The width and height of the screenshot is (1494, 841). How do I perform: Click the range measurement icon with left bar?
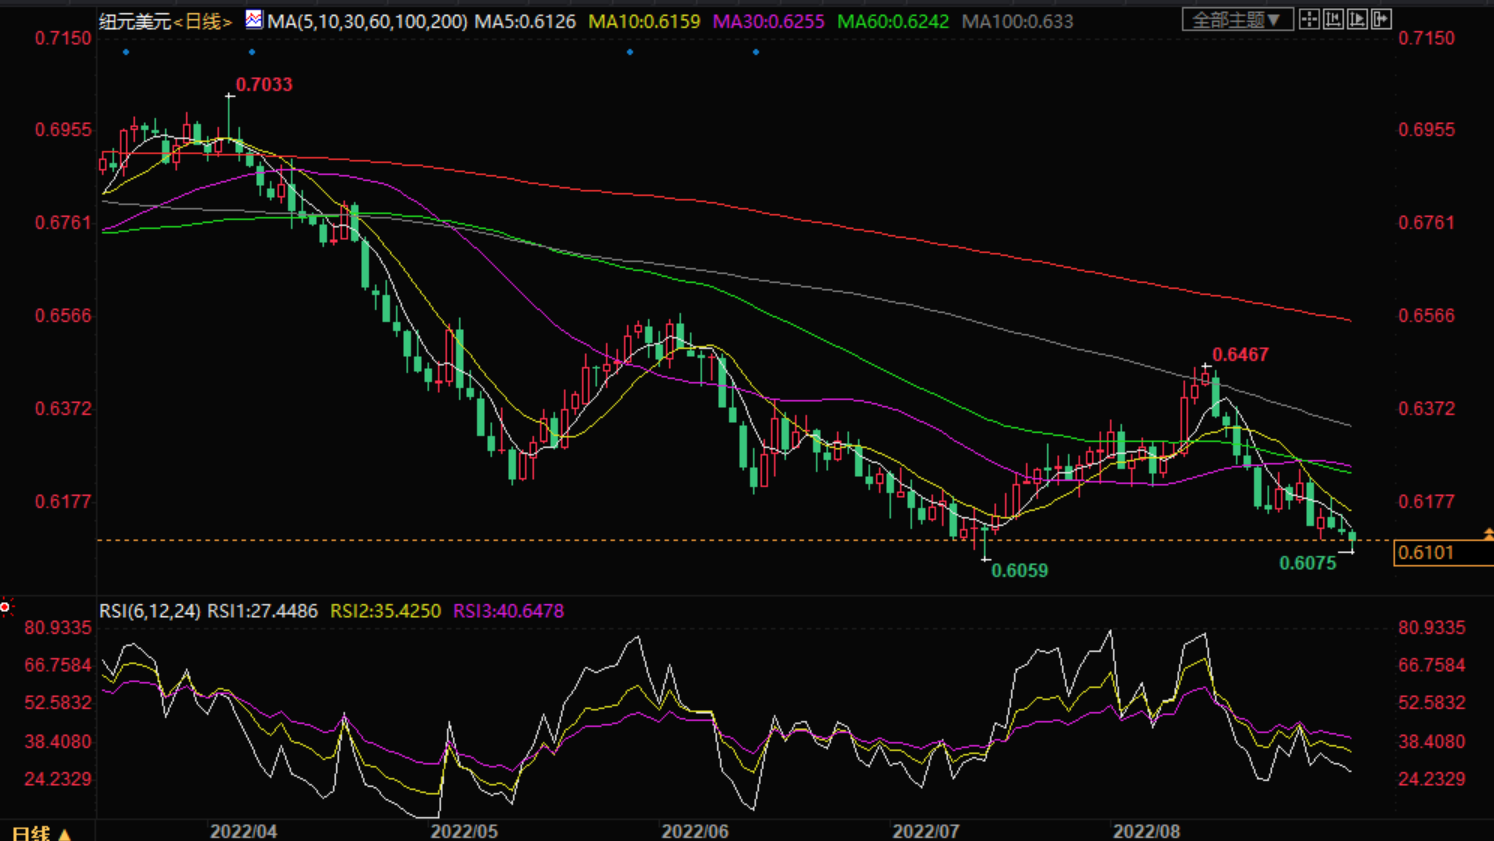point(1333,20)
